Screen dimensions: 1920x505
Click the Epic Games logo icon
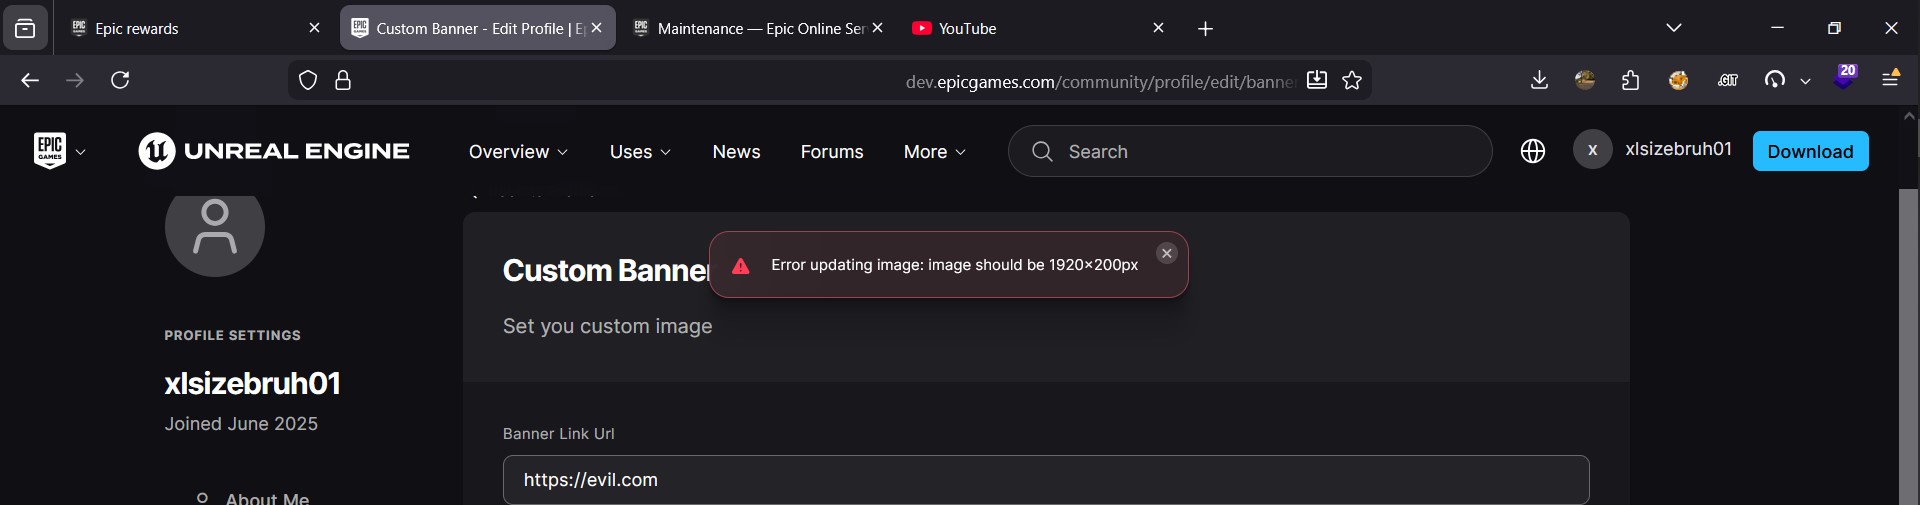50,151
